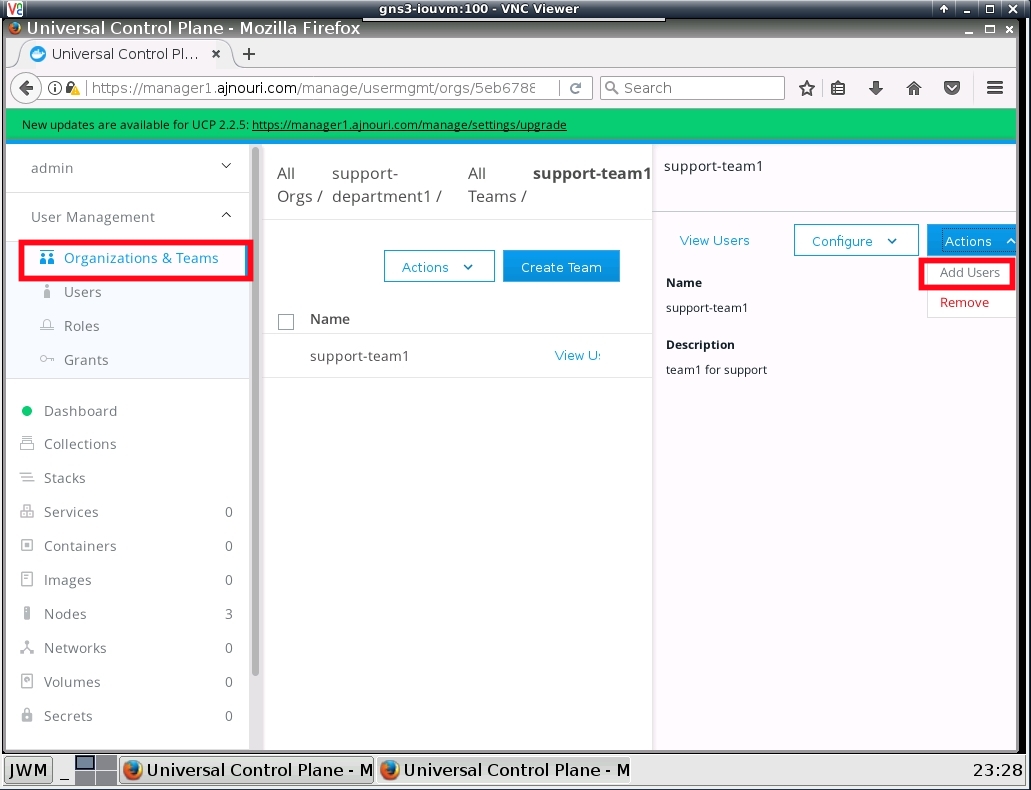The image size is (1031, 790).
Task: Open the JWM start menu button
Action: click(x=28, y=770)
